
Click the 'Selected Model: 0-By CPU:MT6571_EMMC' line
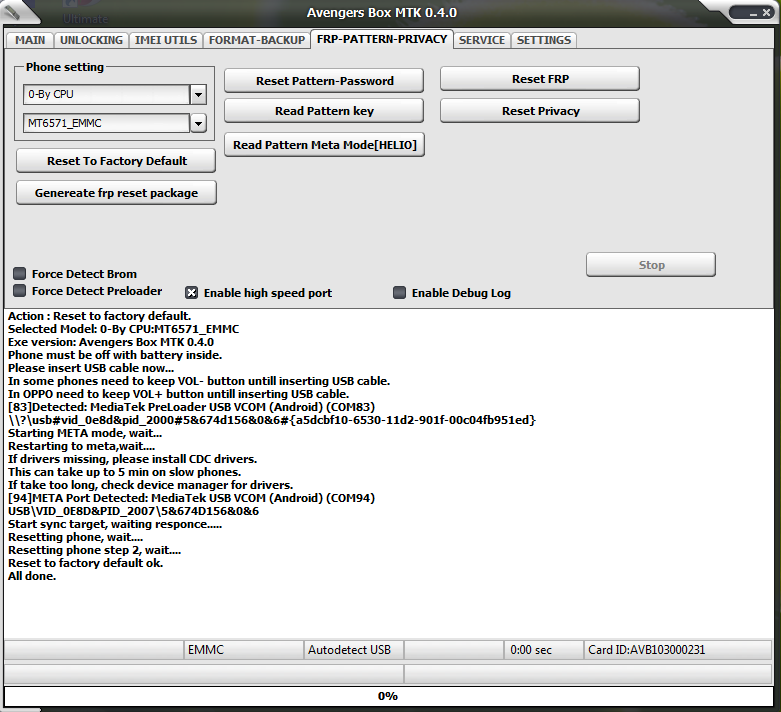[x=123, y=329]
